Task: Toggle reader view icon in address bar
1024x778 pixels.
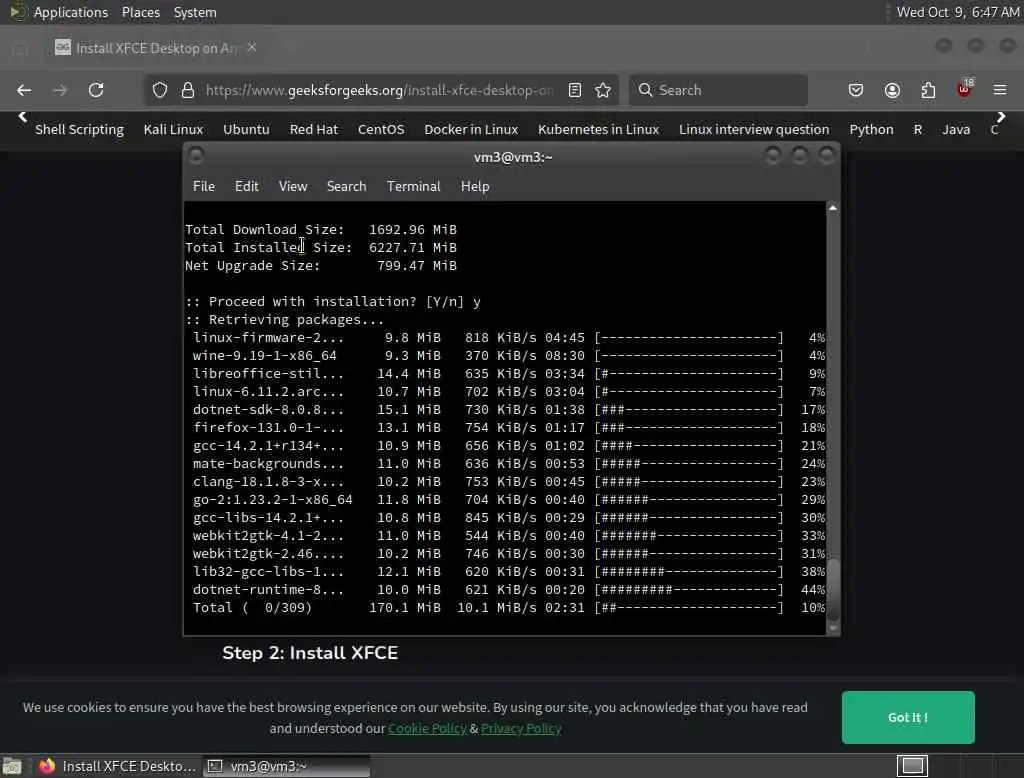Action: (x=575, y=90)
